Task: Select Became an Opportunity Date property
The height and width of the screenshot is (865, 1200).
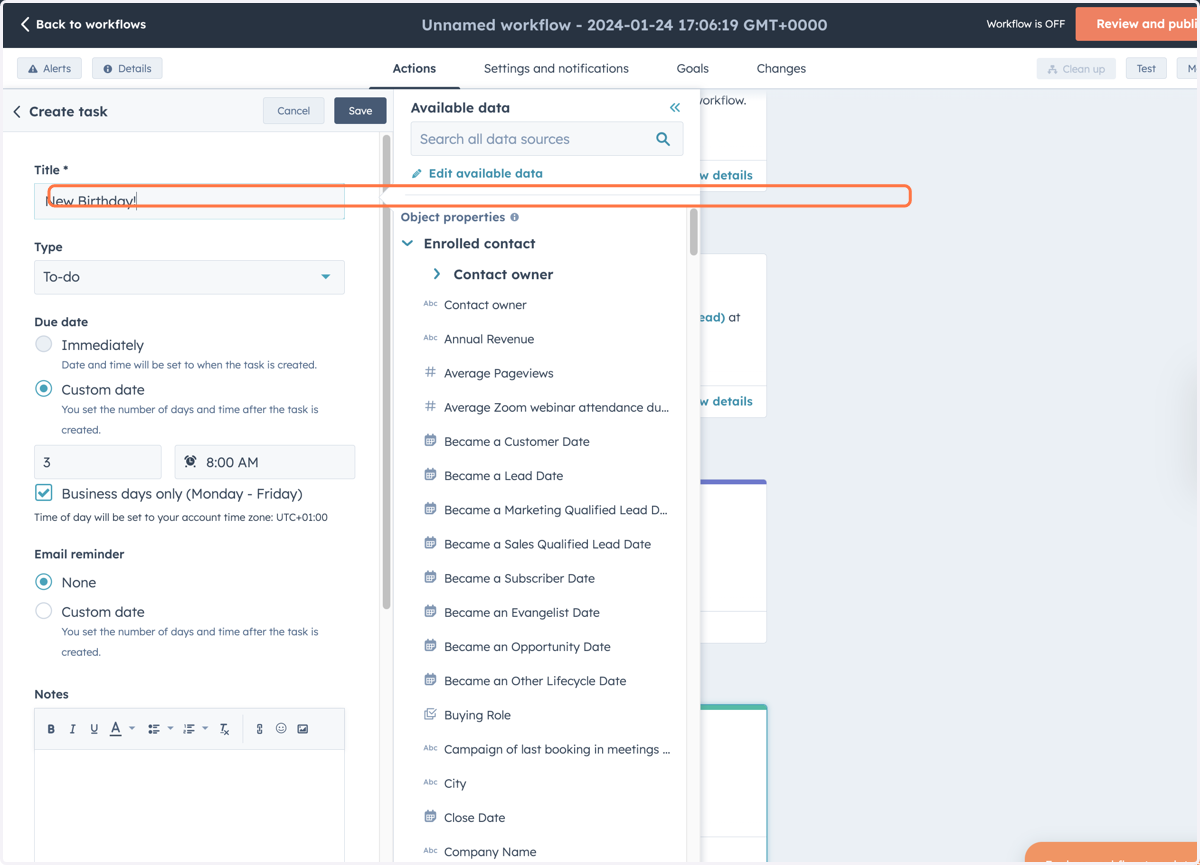Action: click(x=527, y=646)
